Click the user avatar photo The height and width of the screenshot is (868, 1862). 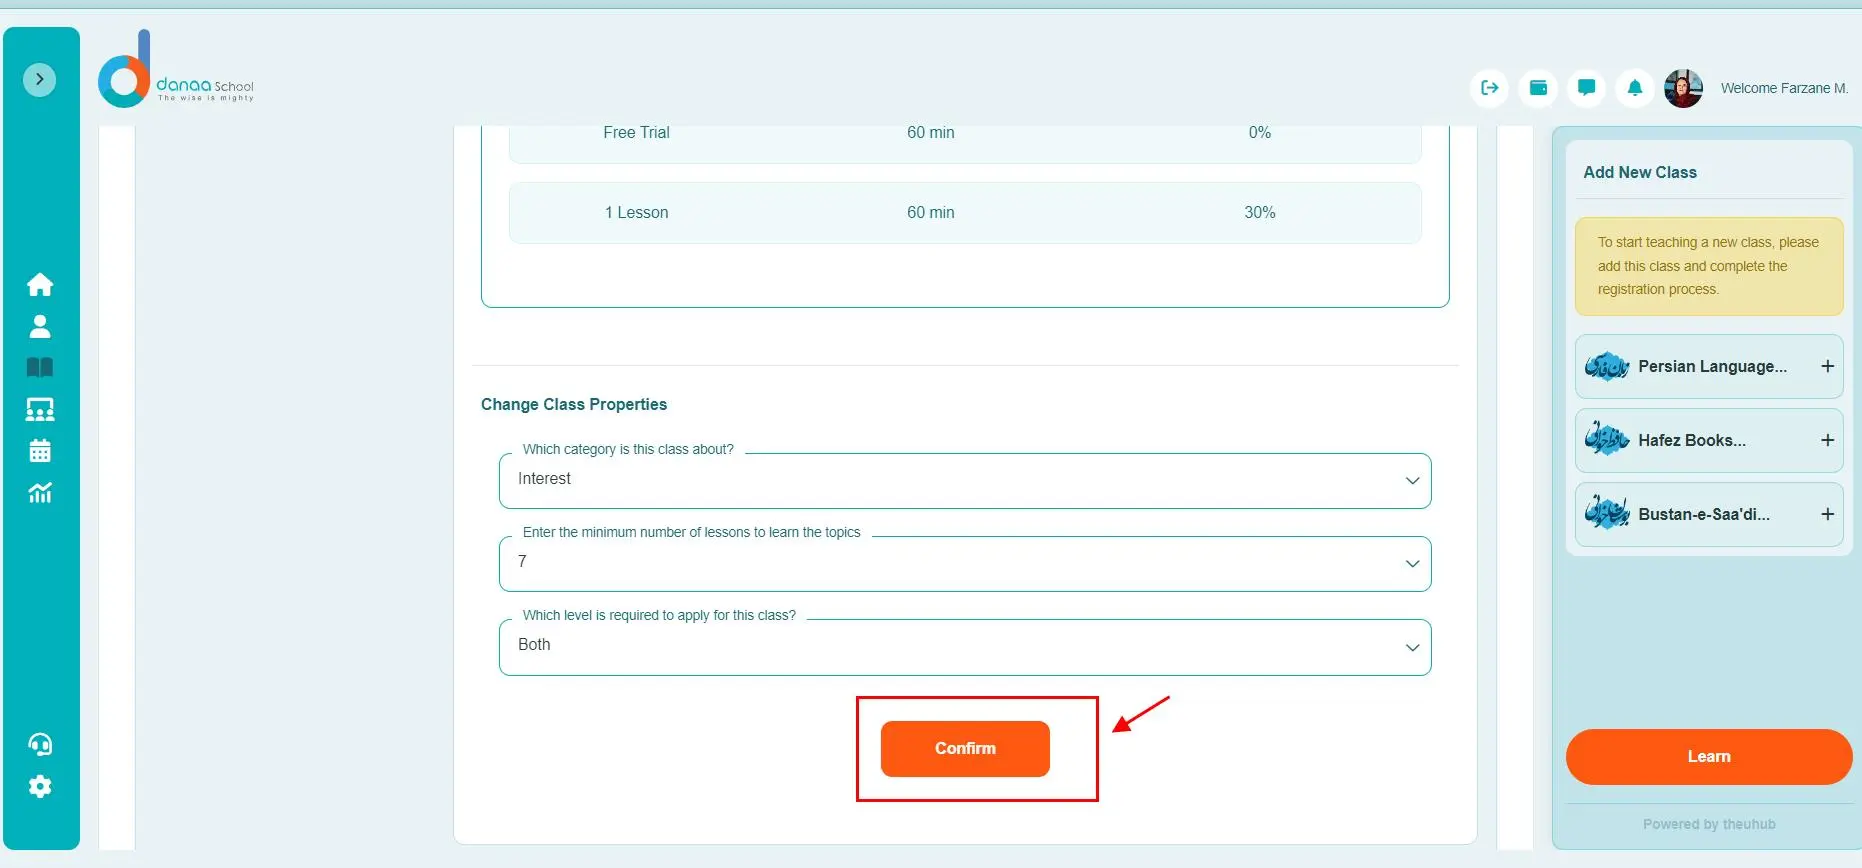(1683, 89)
